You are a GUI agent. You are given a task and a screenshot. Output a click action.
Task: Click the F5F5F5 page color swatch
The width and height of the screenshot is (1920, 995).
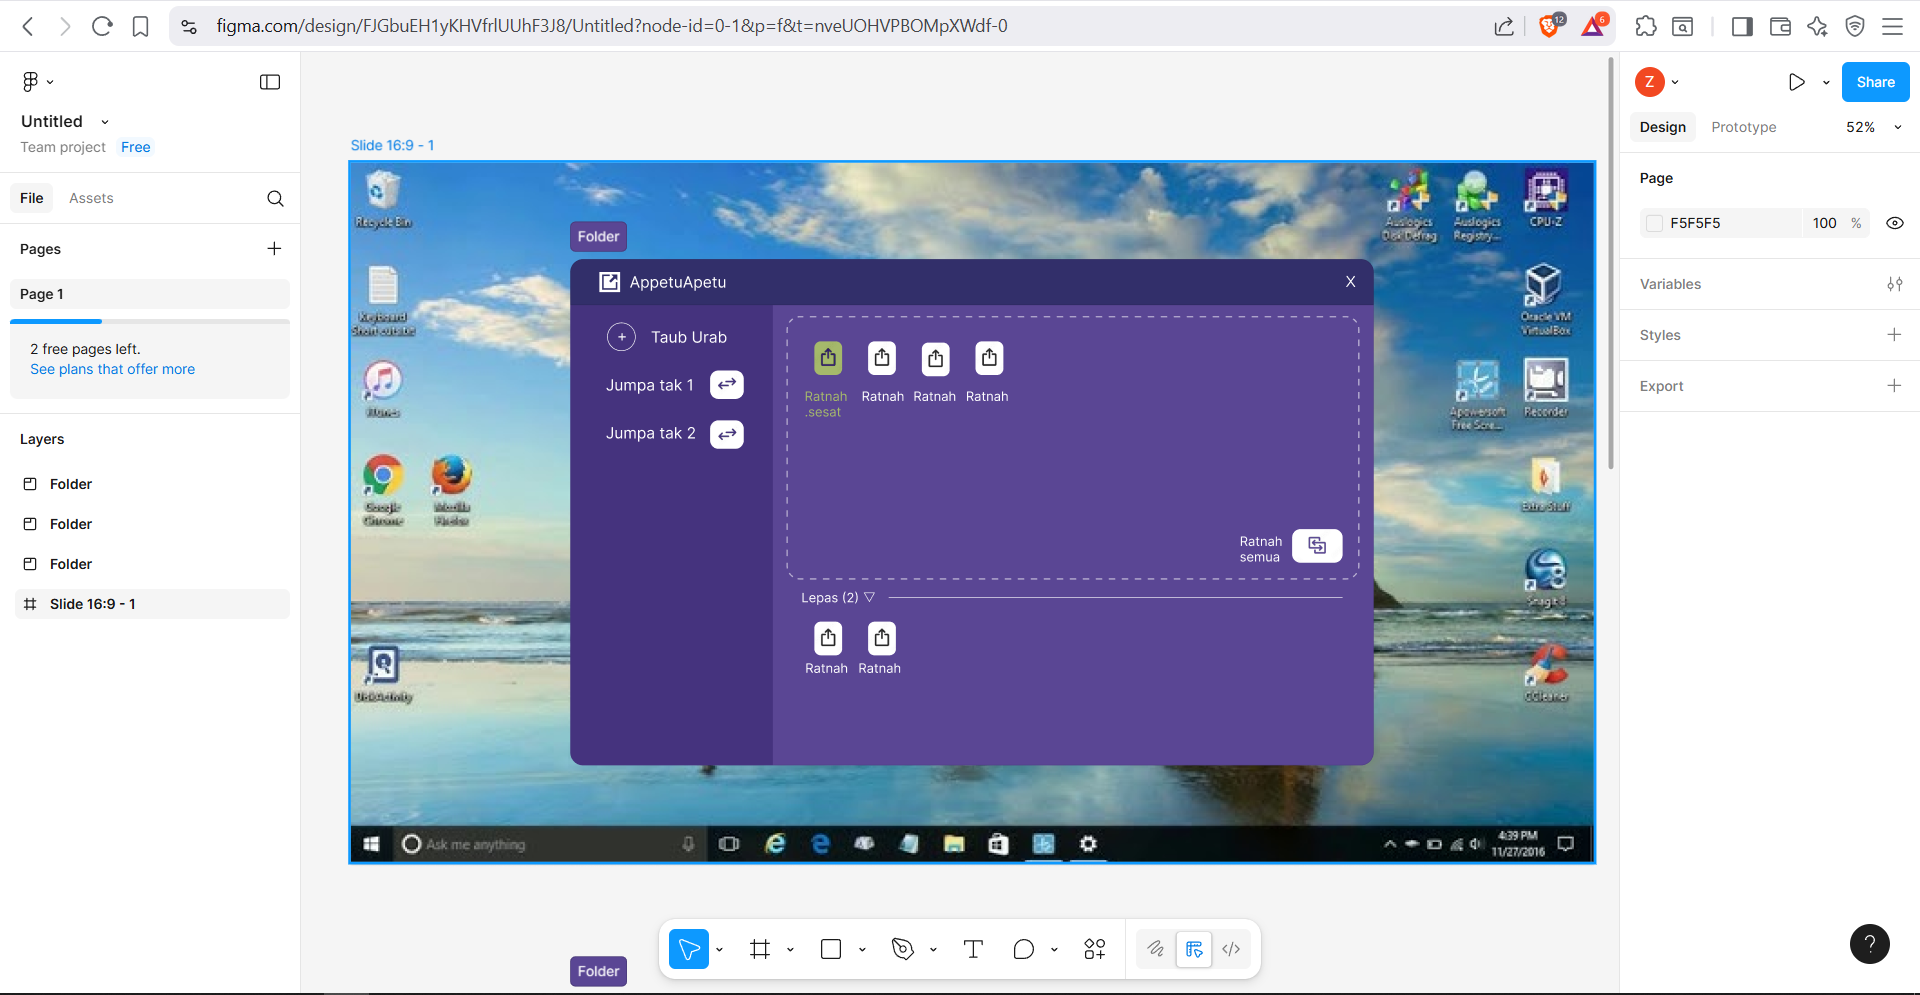click(x=1655, y=223)
